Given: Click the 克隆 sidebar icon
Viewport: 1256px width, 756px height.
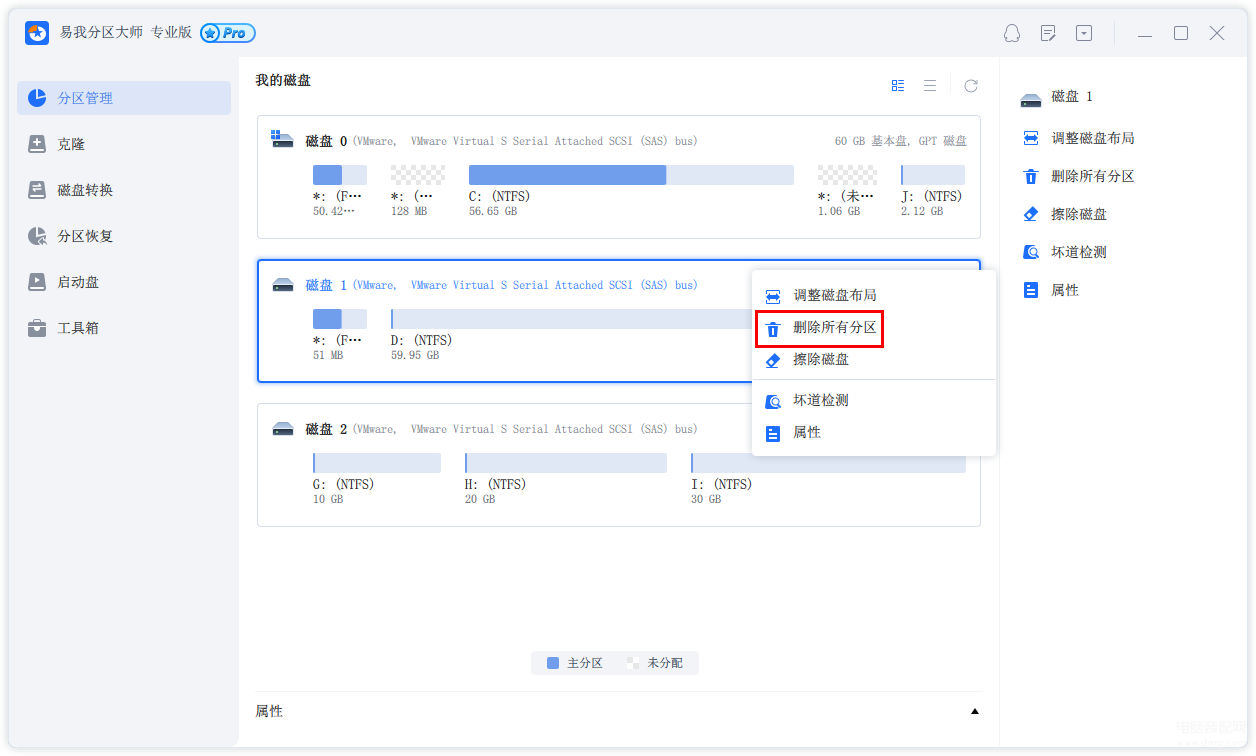Looking at the screenshot, I should click(x=37, y=144).
